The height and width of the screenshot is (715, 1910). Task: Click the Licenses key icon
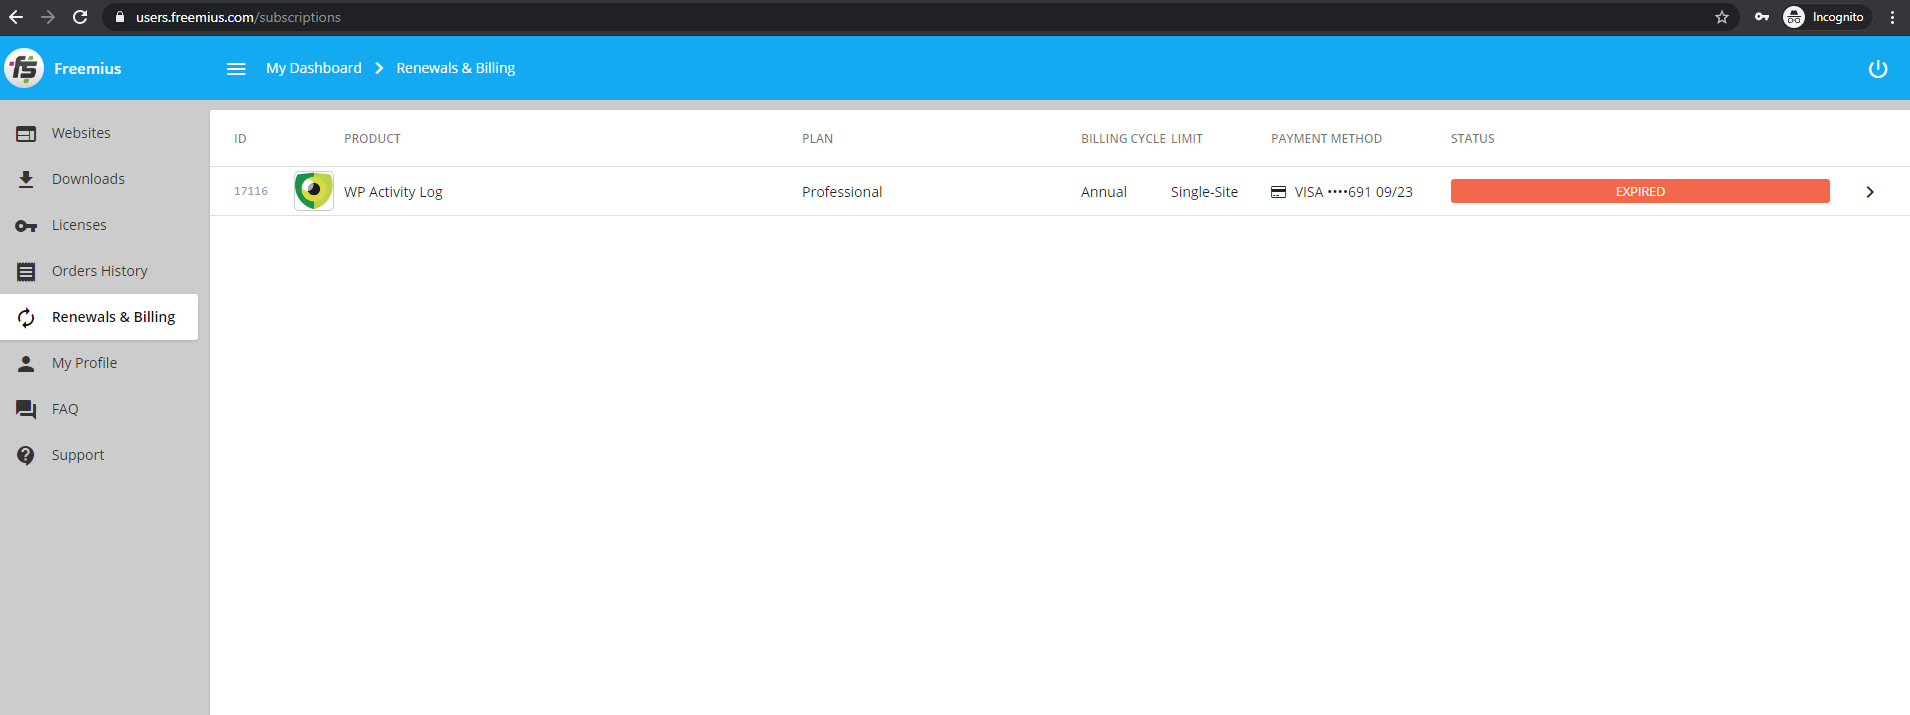(26, 226)
